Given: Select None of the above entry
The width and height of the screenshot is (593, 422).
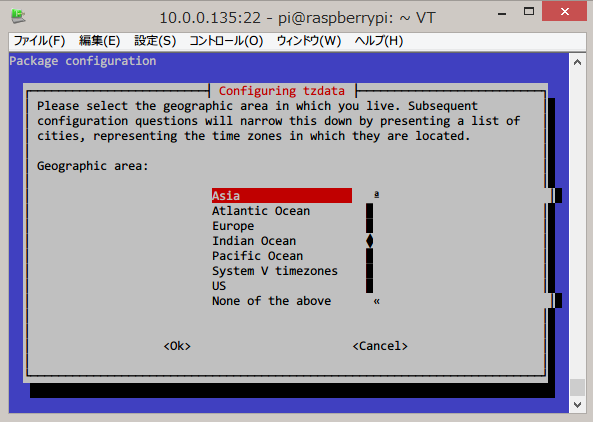Looking at the screenshot, I should [x=271, y=301].
